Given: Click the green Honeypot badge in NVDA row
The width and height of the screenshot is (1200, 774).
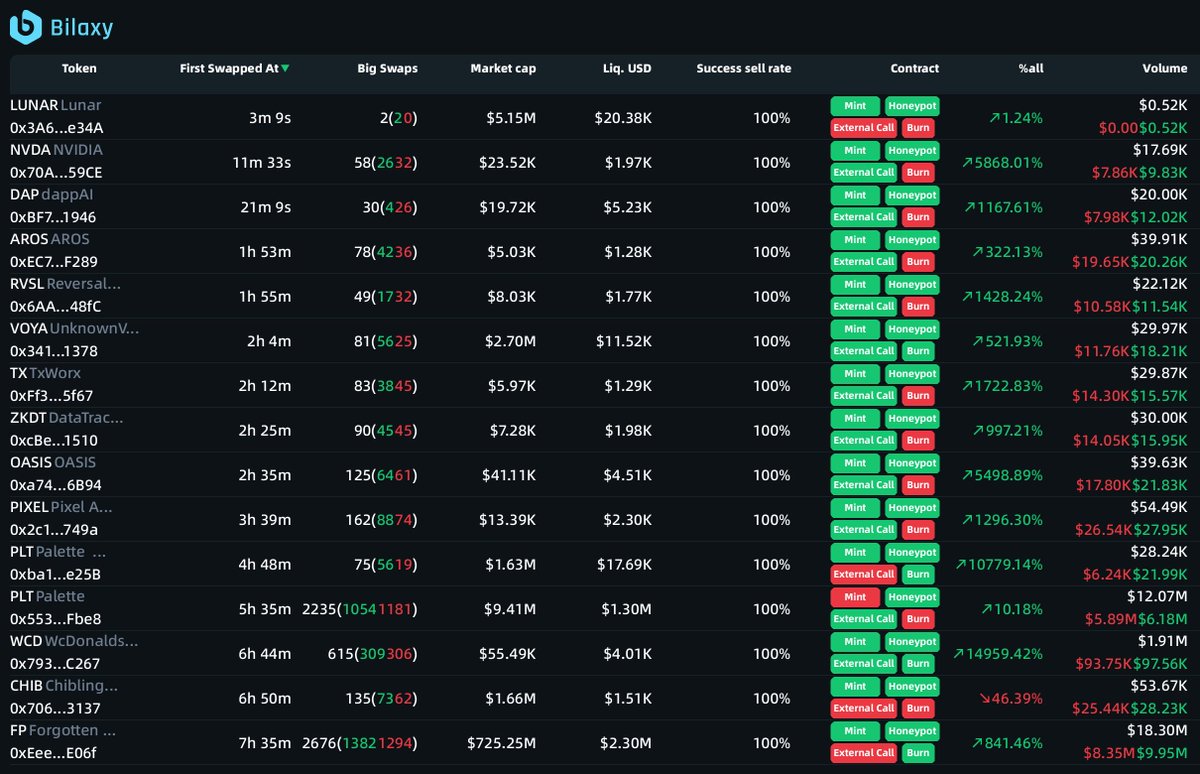Looking at the screenshot, I should tap(912, 150).
